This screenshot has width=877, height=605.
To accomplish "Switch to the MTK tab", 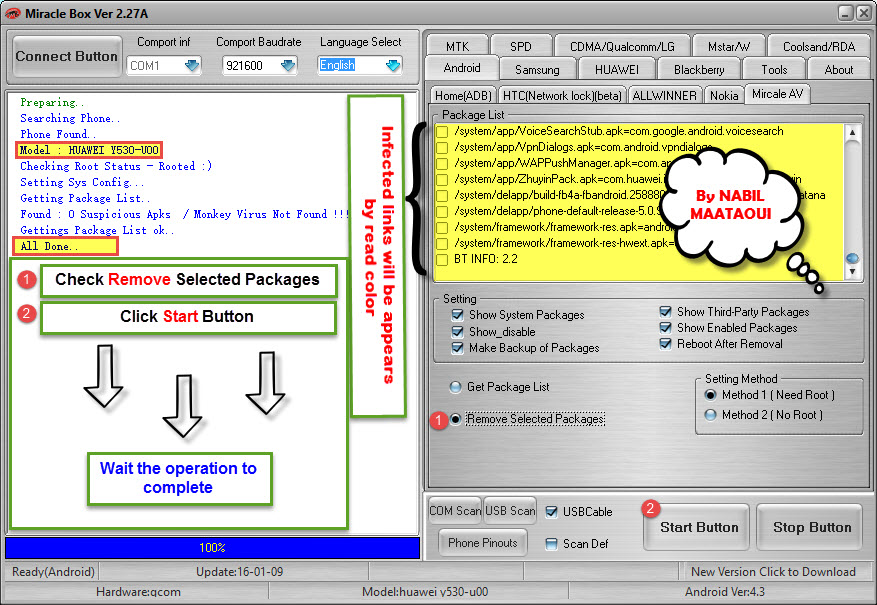I will 458,46.
